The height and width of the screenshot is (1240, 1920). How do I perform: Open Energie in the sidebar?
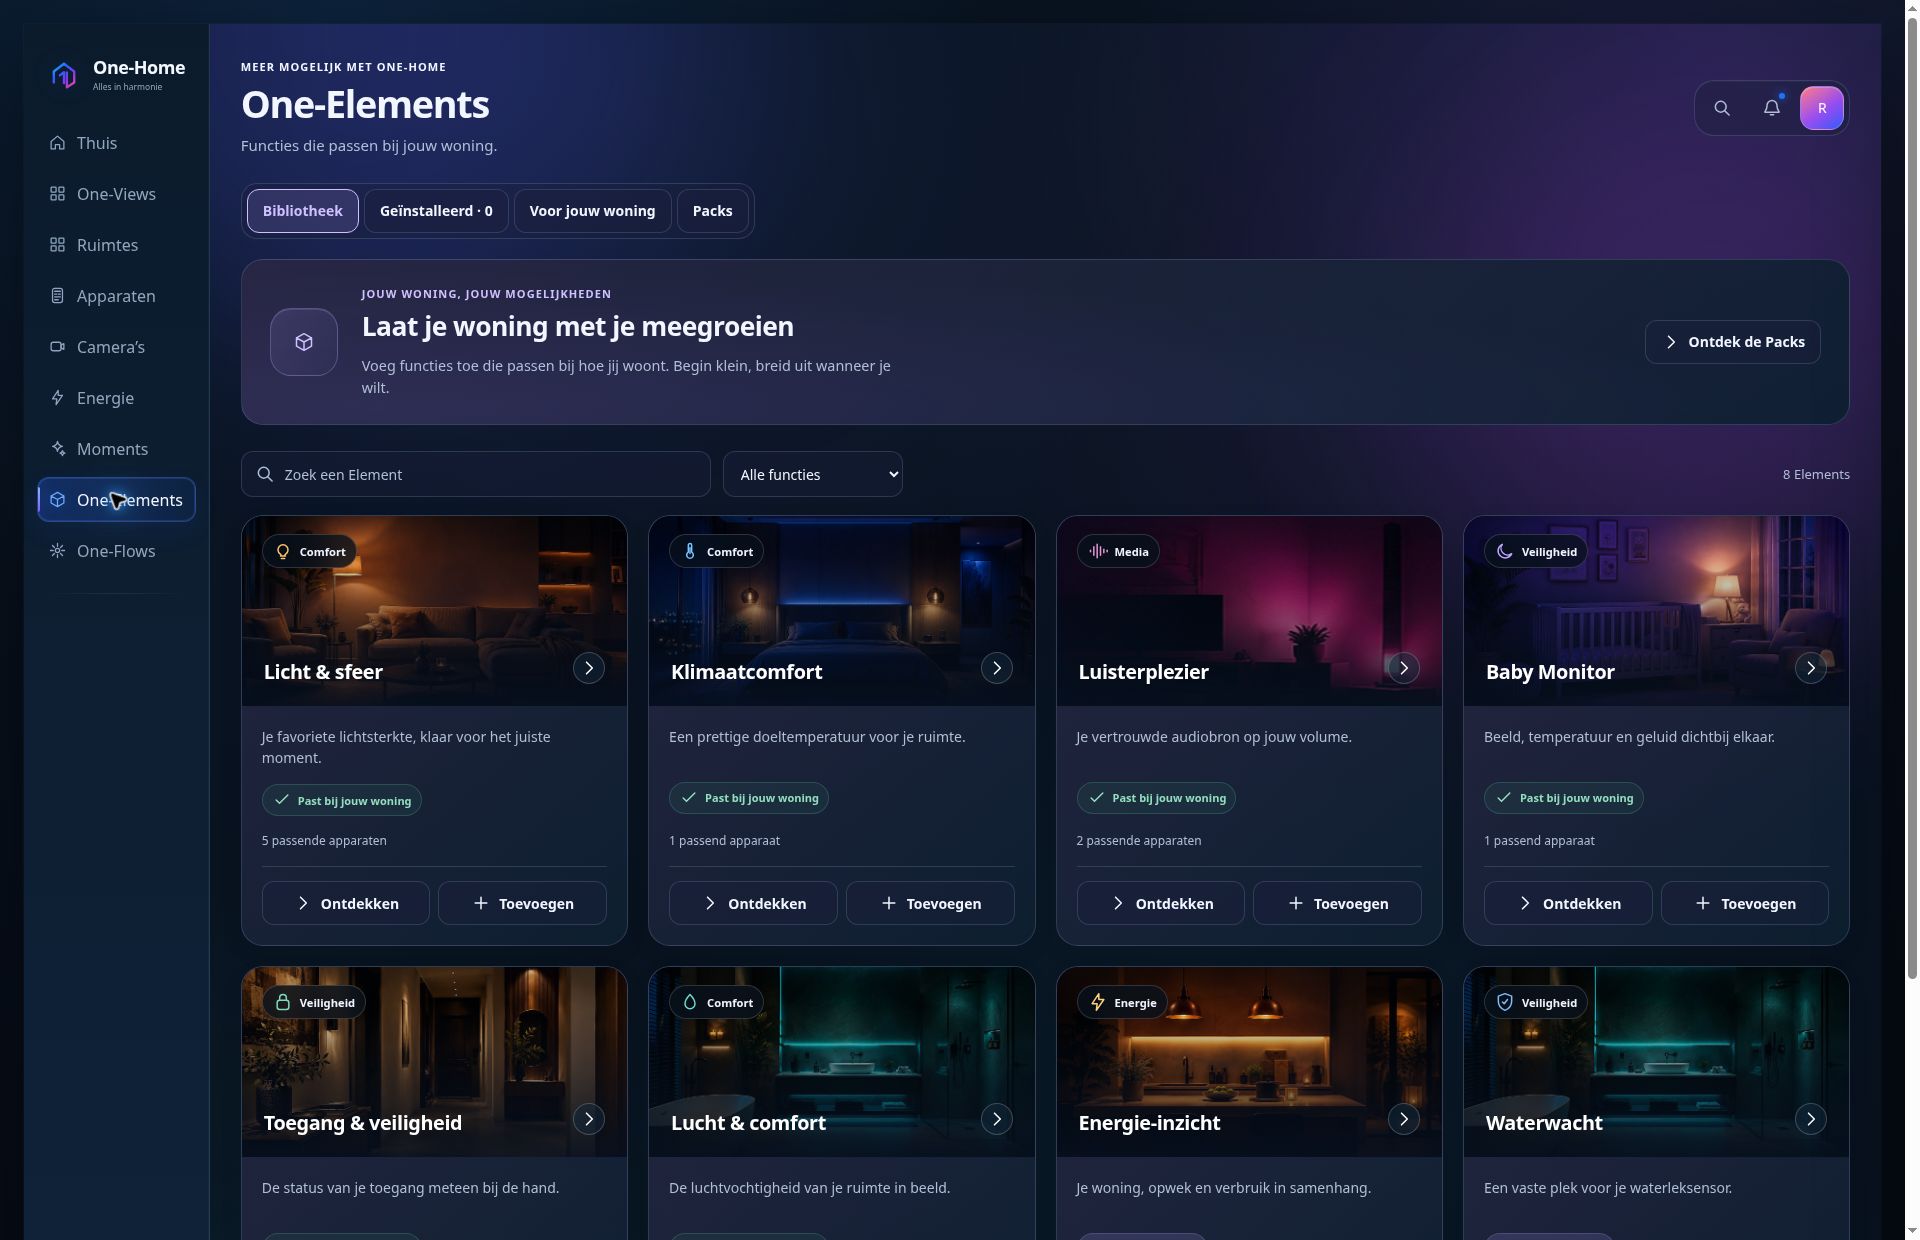click(116, 398)
